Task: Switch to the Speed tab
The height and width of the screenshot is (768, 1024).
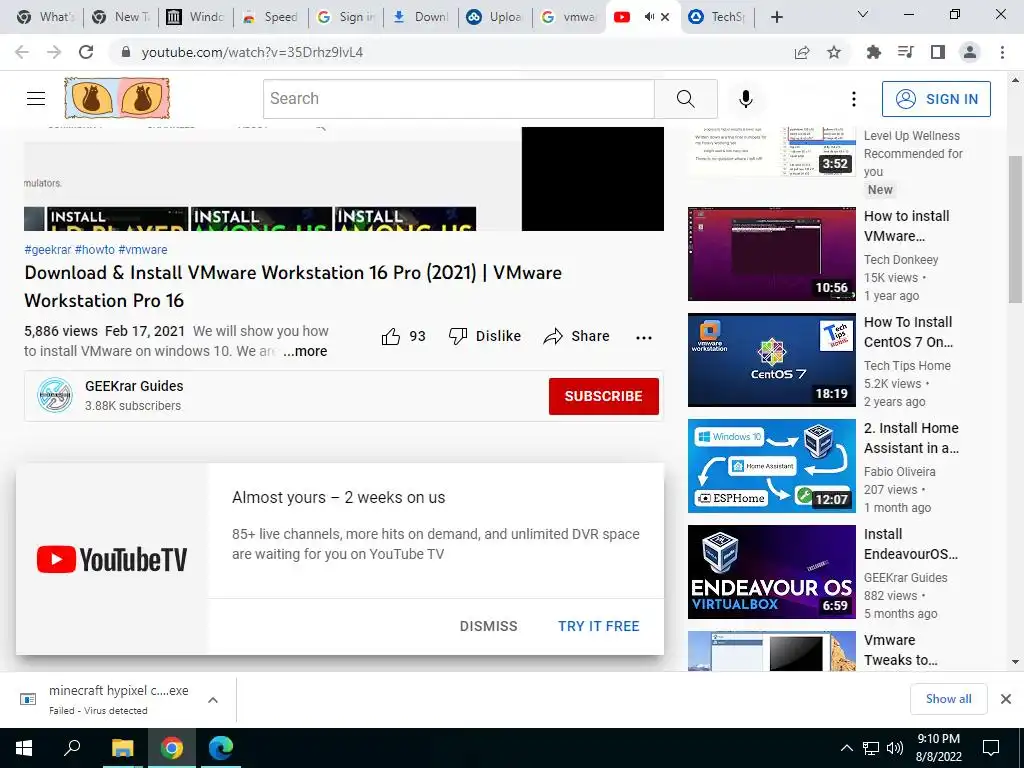Action: [270, 17]
